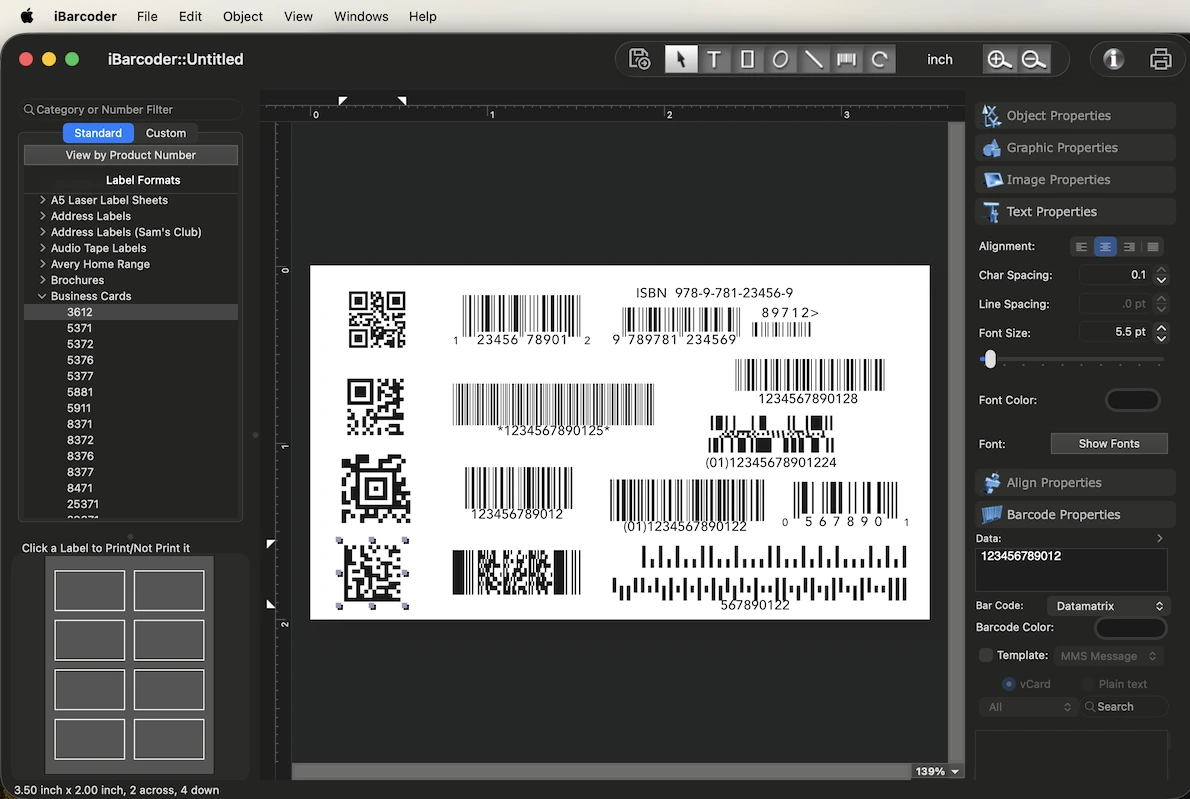Open Image Properties panel

tap(1075, 179)
